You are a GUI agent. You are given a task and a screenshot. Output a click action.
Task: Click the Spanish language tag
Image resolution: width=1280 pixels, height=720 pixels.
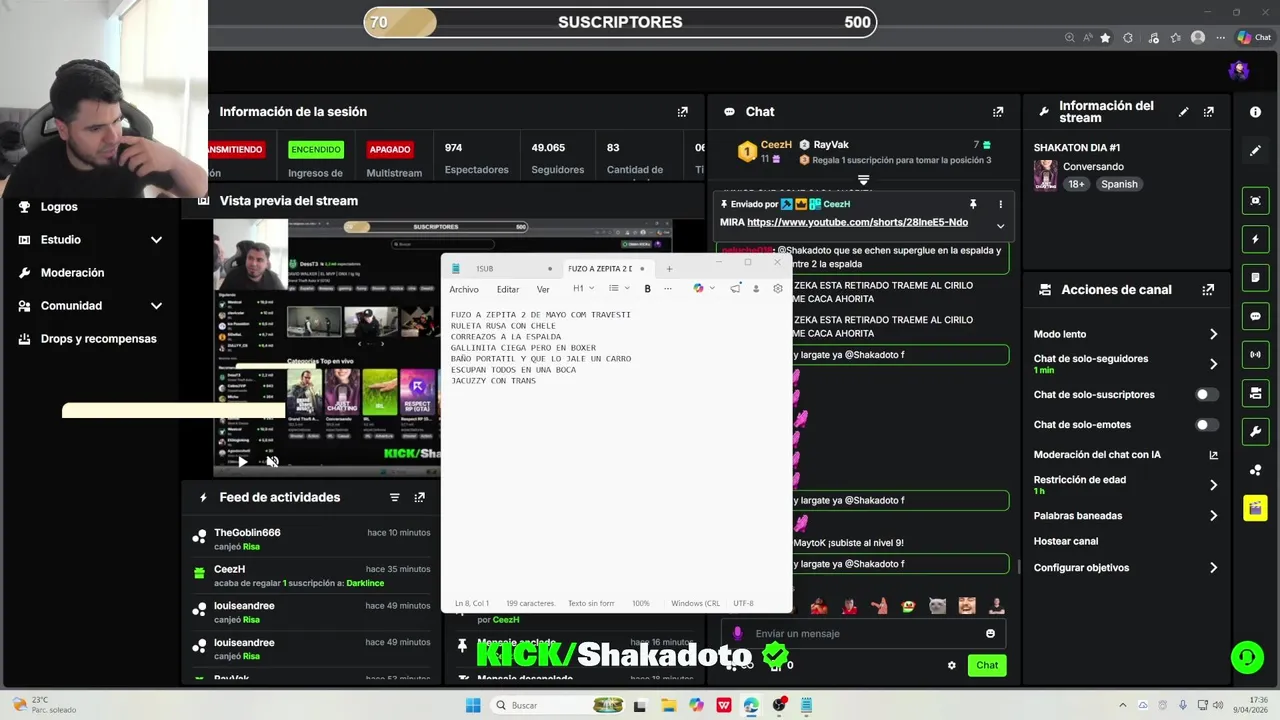(x=1119, y=184)
